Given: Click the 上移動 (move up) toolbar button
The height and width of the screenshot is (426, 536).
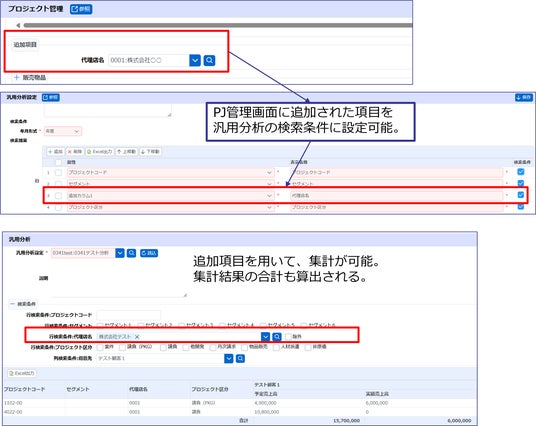Looking at the screenshot, I should (x=126, y=151).
